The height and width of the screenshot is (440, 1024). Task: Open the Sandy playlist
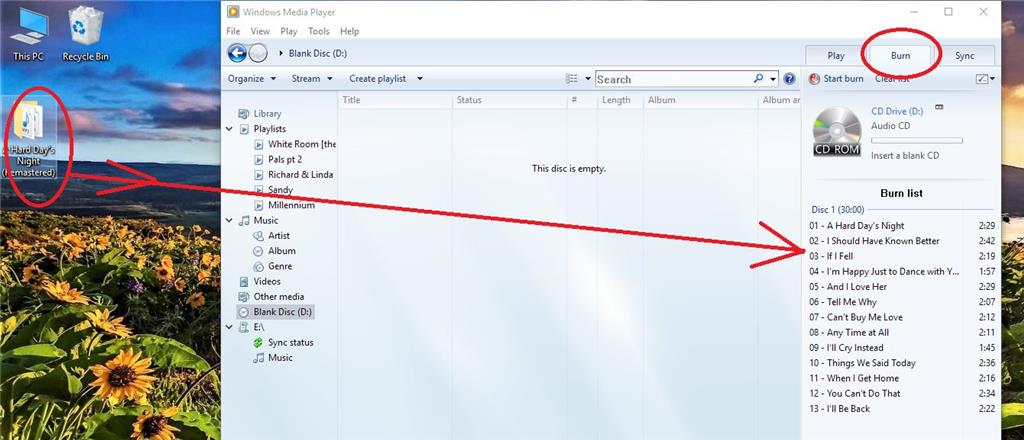point(280,190)
